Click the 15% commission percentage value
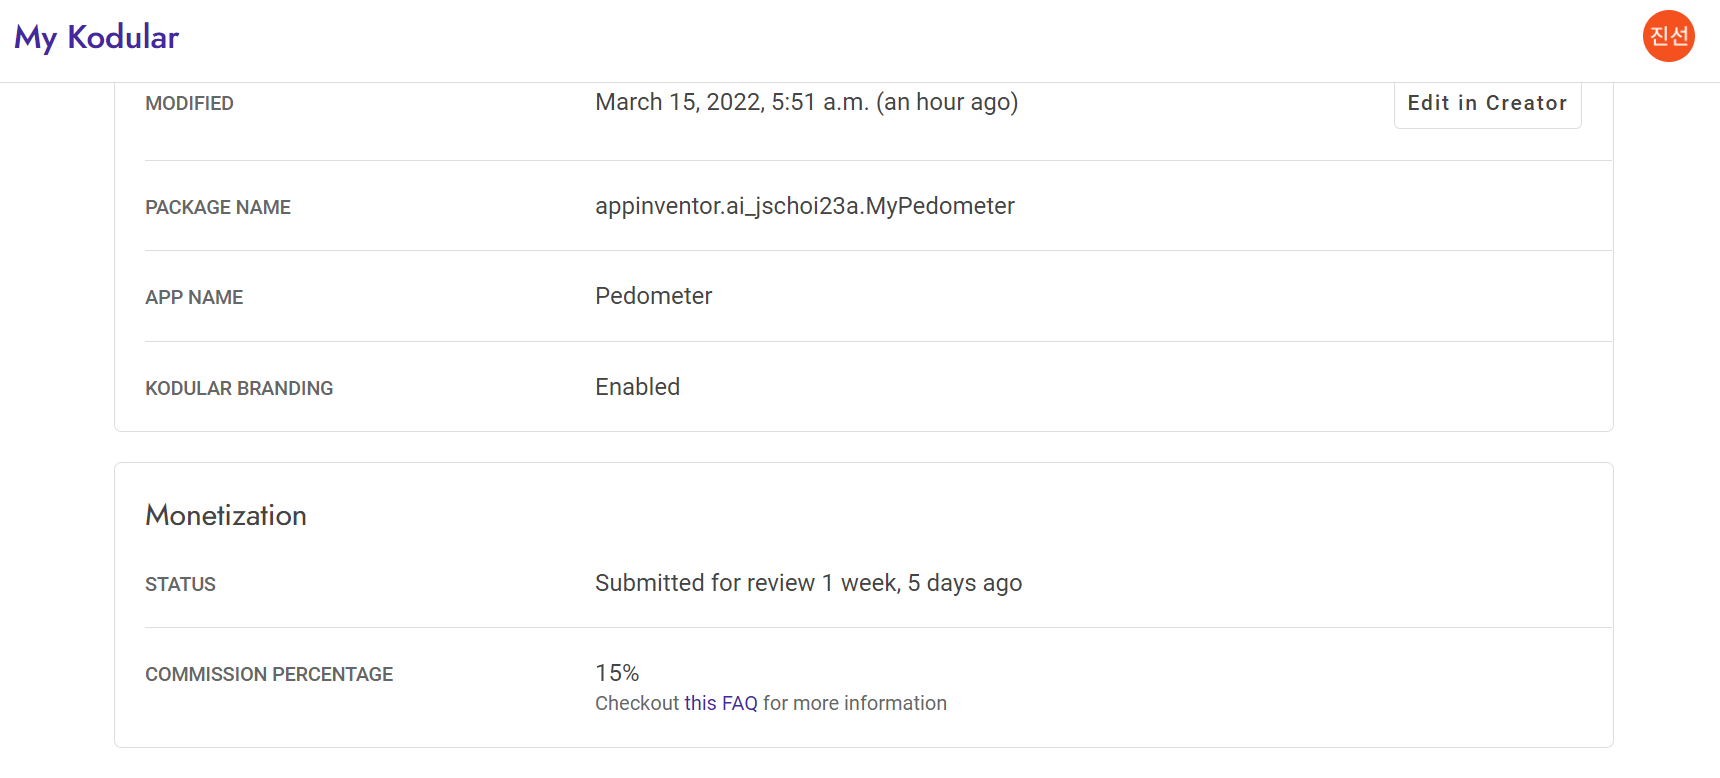 point(617,673)
